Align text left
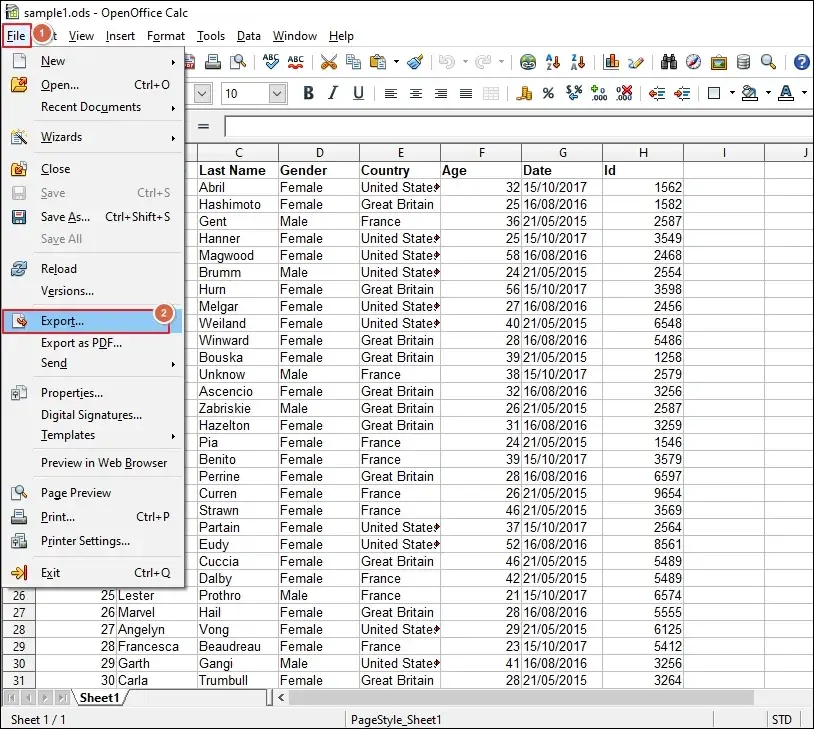Image resolution: width=814 pixels, height=729 pixels. pos(390,93)
